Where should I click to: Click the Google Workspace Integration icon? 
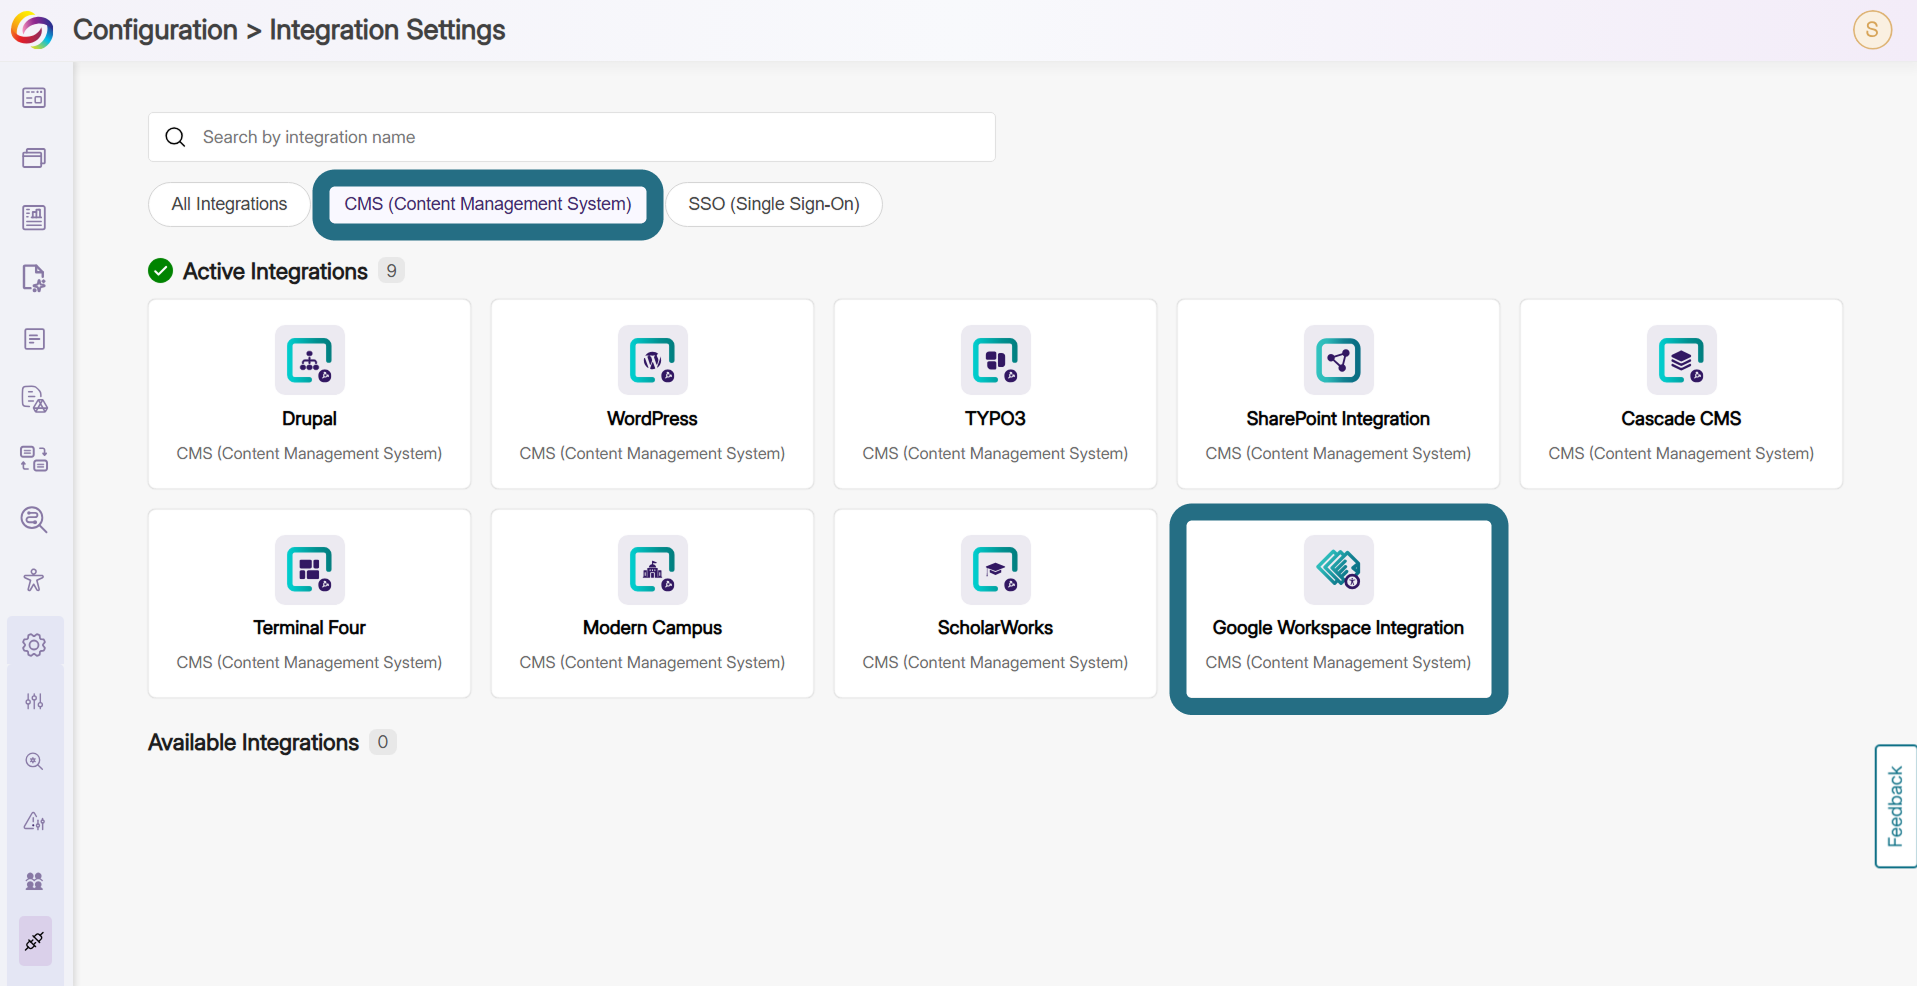tap(1339, 570)
